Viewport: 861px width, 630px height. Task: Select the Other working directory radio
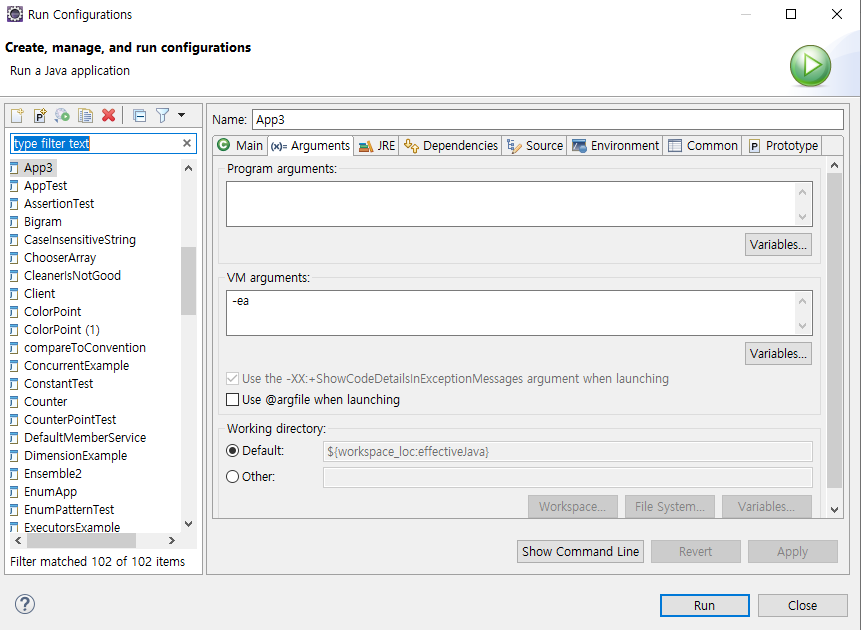[233, 476]
